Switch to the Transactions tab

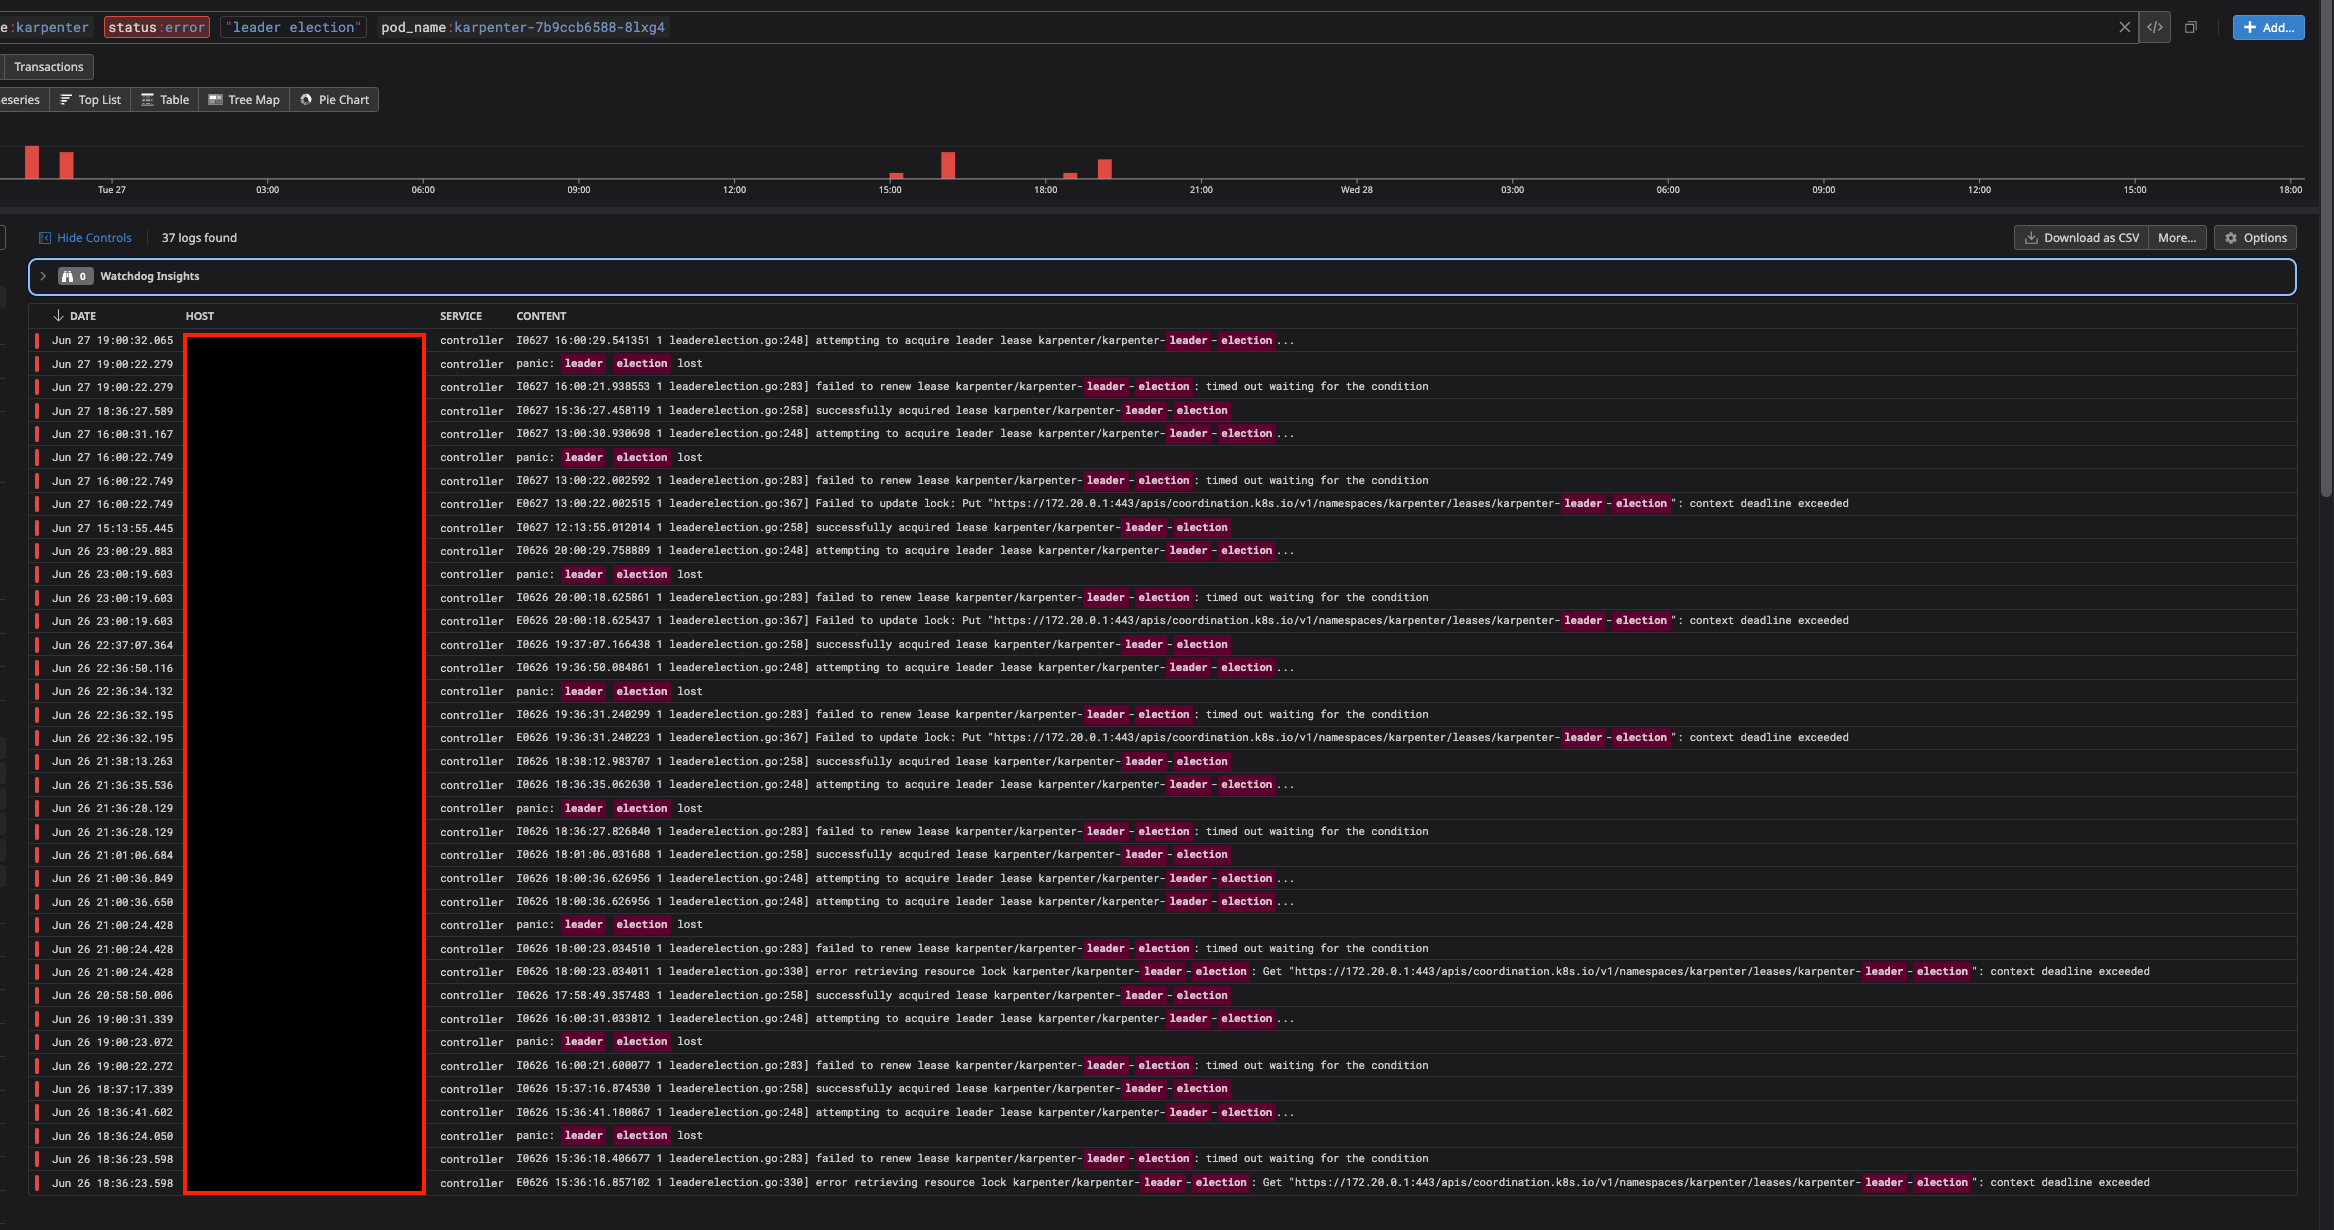(x=48, y=67)
